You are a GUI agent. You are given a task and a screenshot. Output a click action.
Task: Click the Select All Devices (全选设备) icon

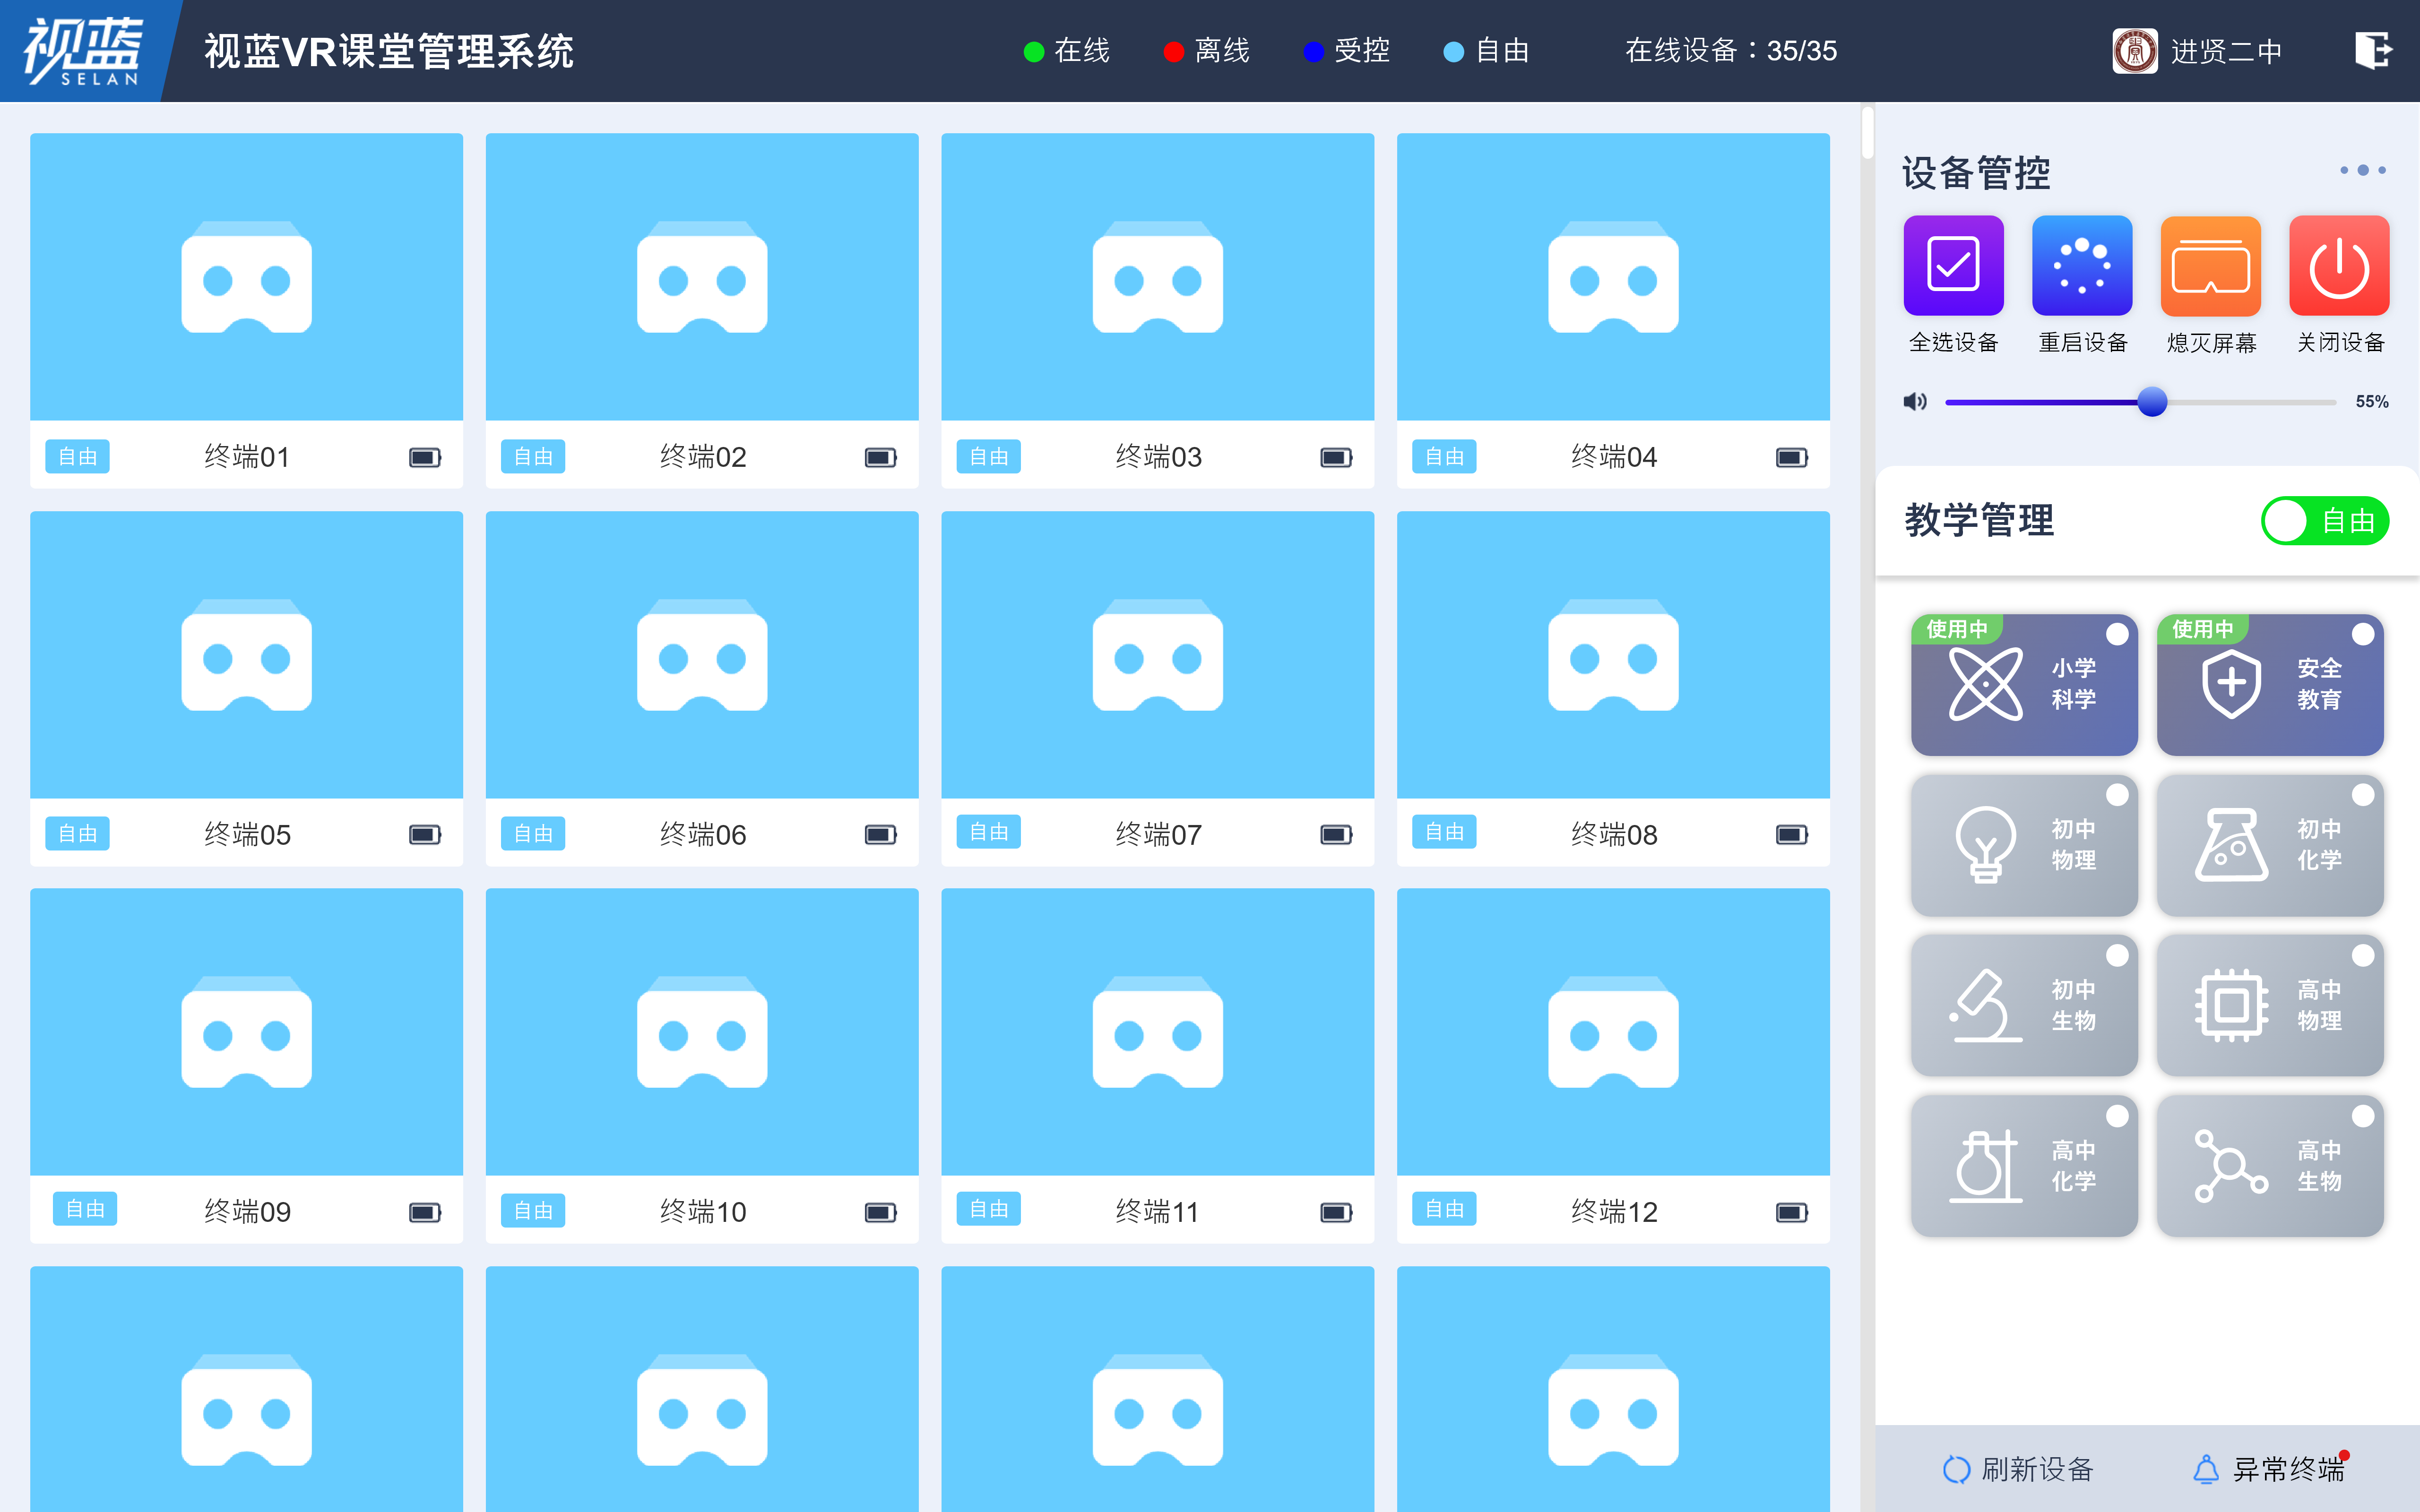point(1953,265)
